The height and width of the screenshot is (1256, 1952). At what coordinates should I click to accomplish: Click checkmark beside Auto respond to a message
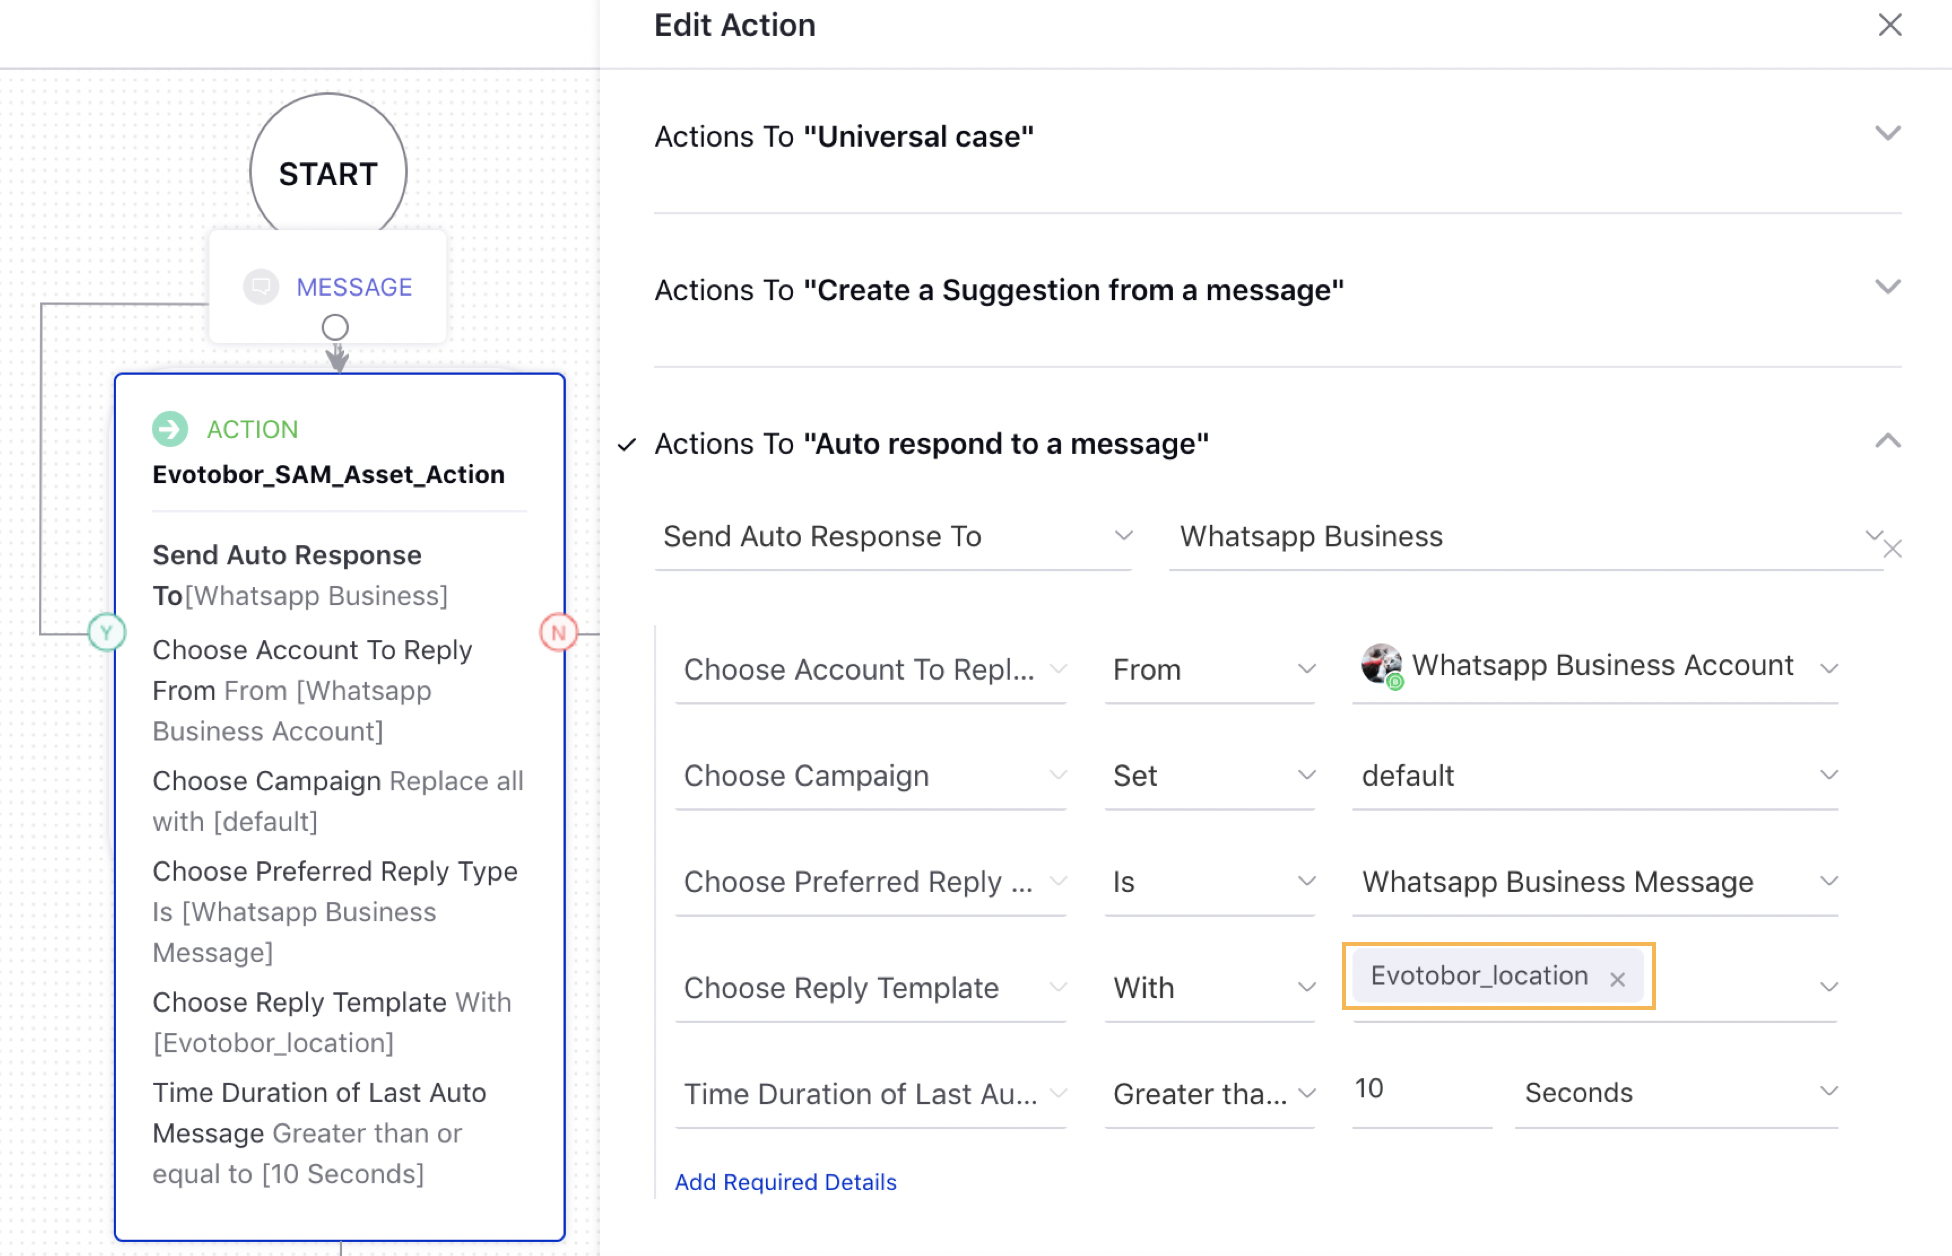[x=627, y=445]
